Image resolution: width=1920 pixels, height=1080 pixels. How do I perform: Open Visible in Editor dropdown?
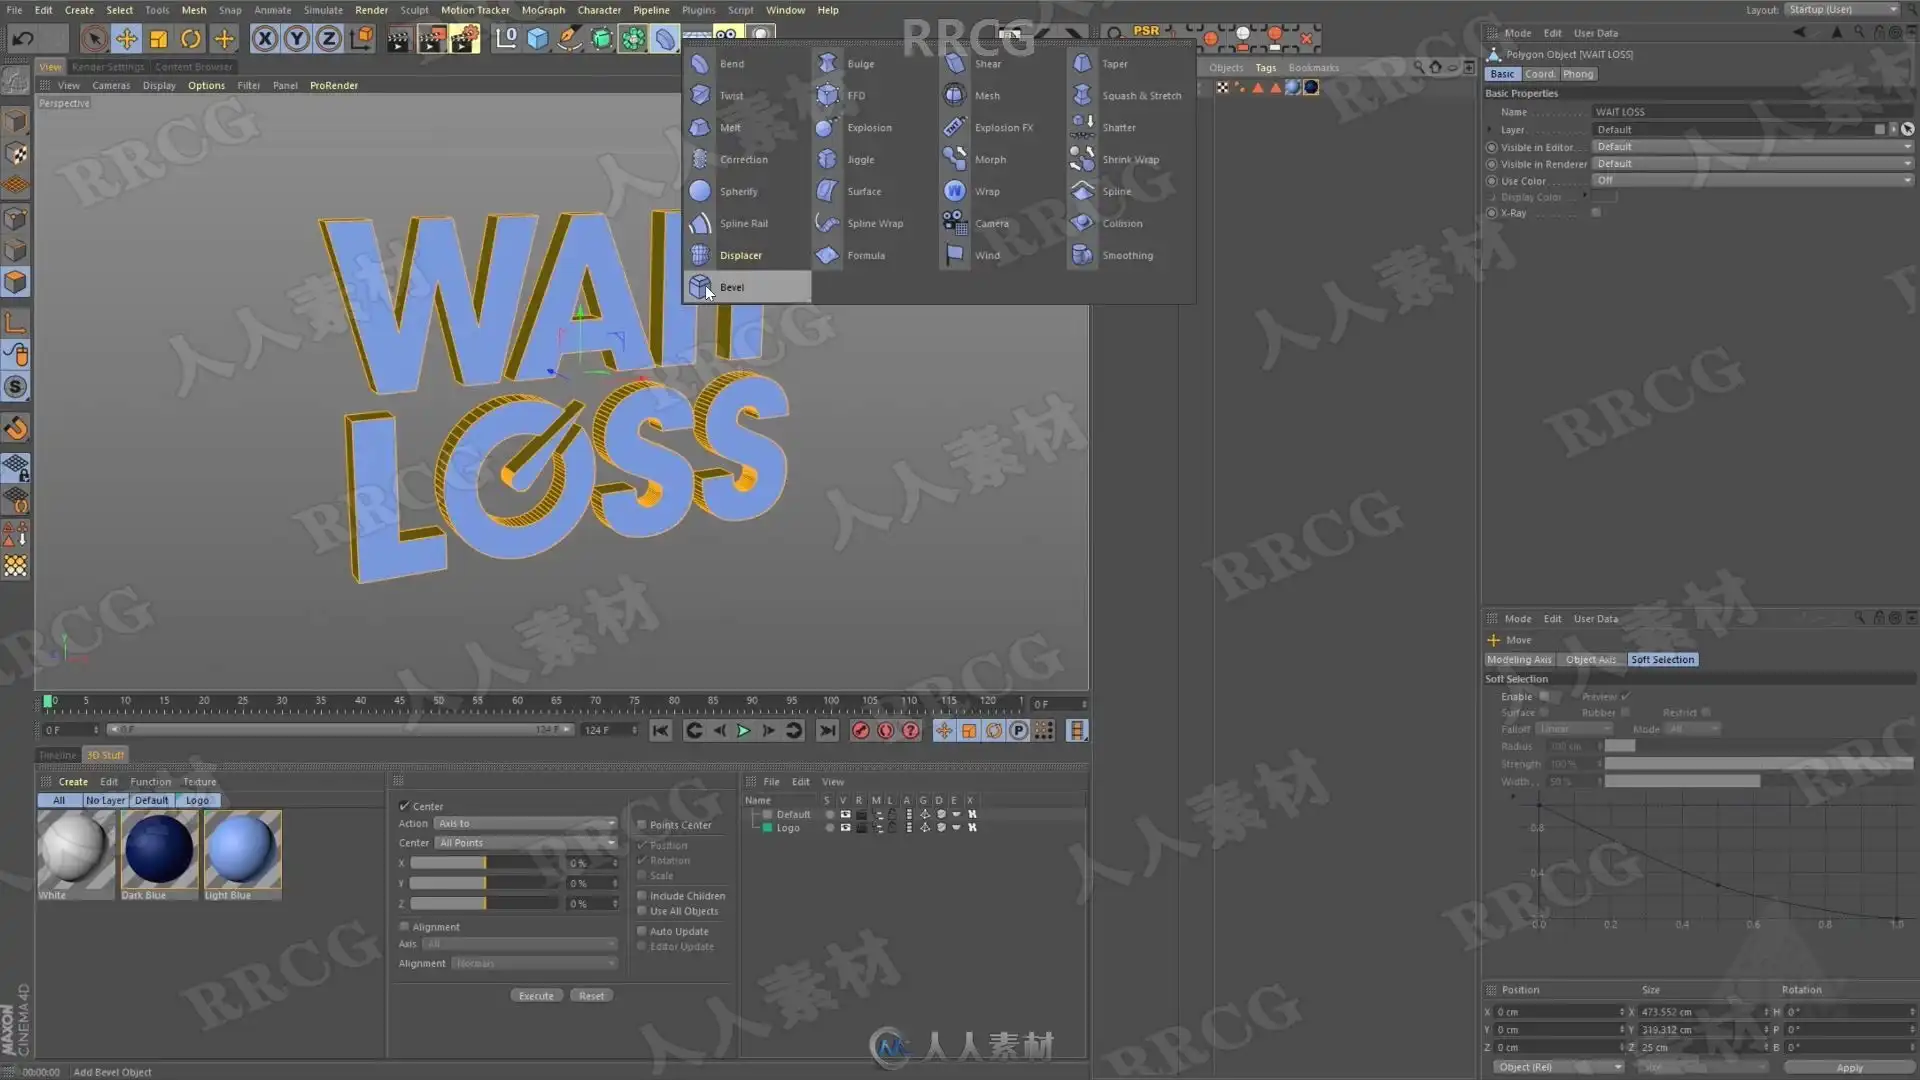(1752, 147)
